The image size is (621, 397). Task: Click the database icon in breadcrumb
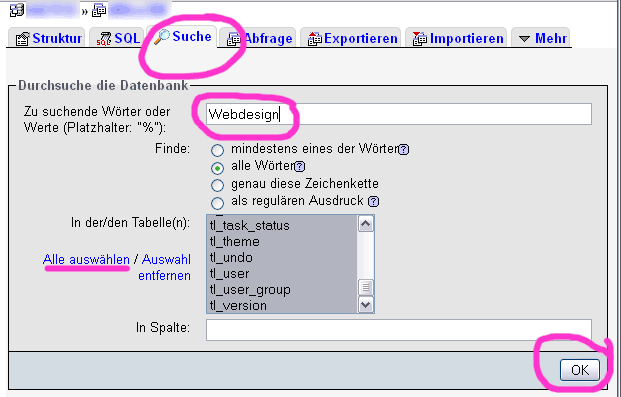pyautogui.click(x=99, y=10)
